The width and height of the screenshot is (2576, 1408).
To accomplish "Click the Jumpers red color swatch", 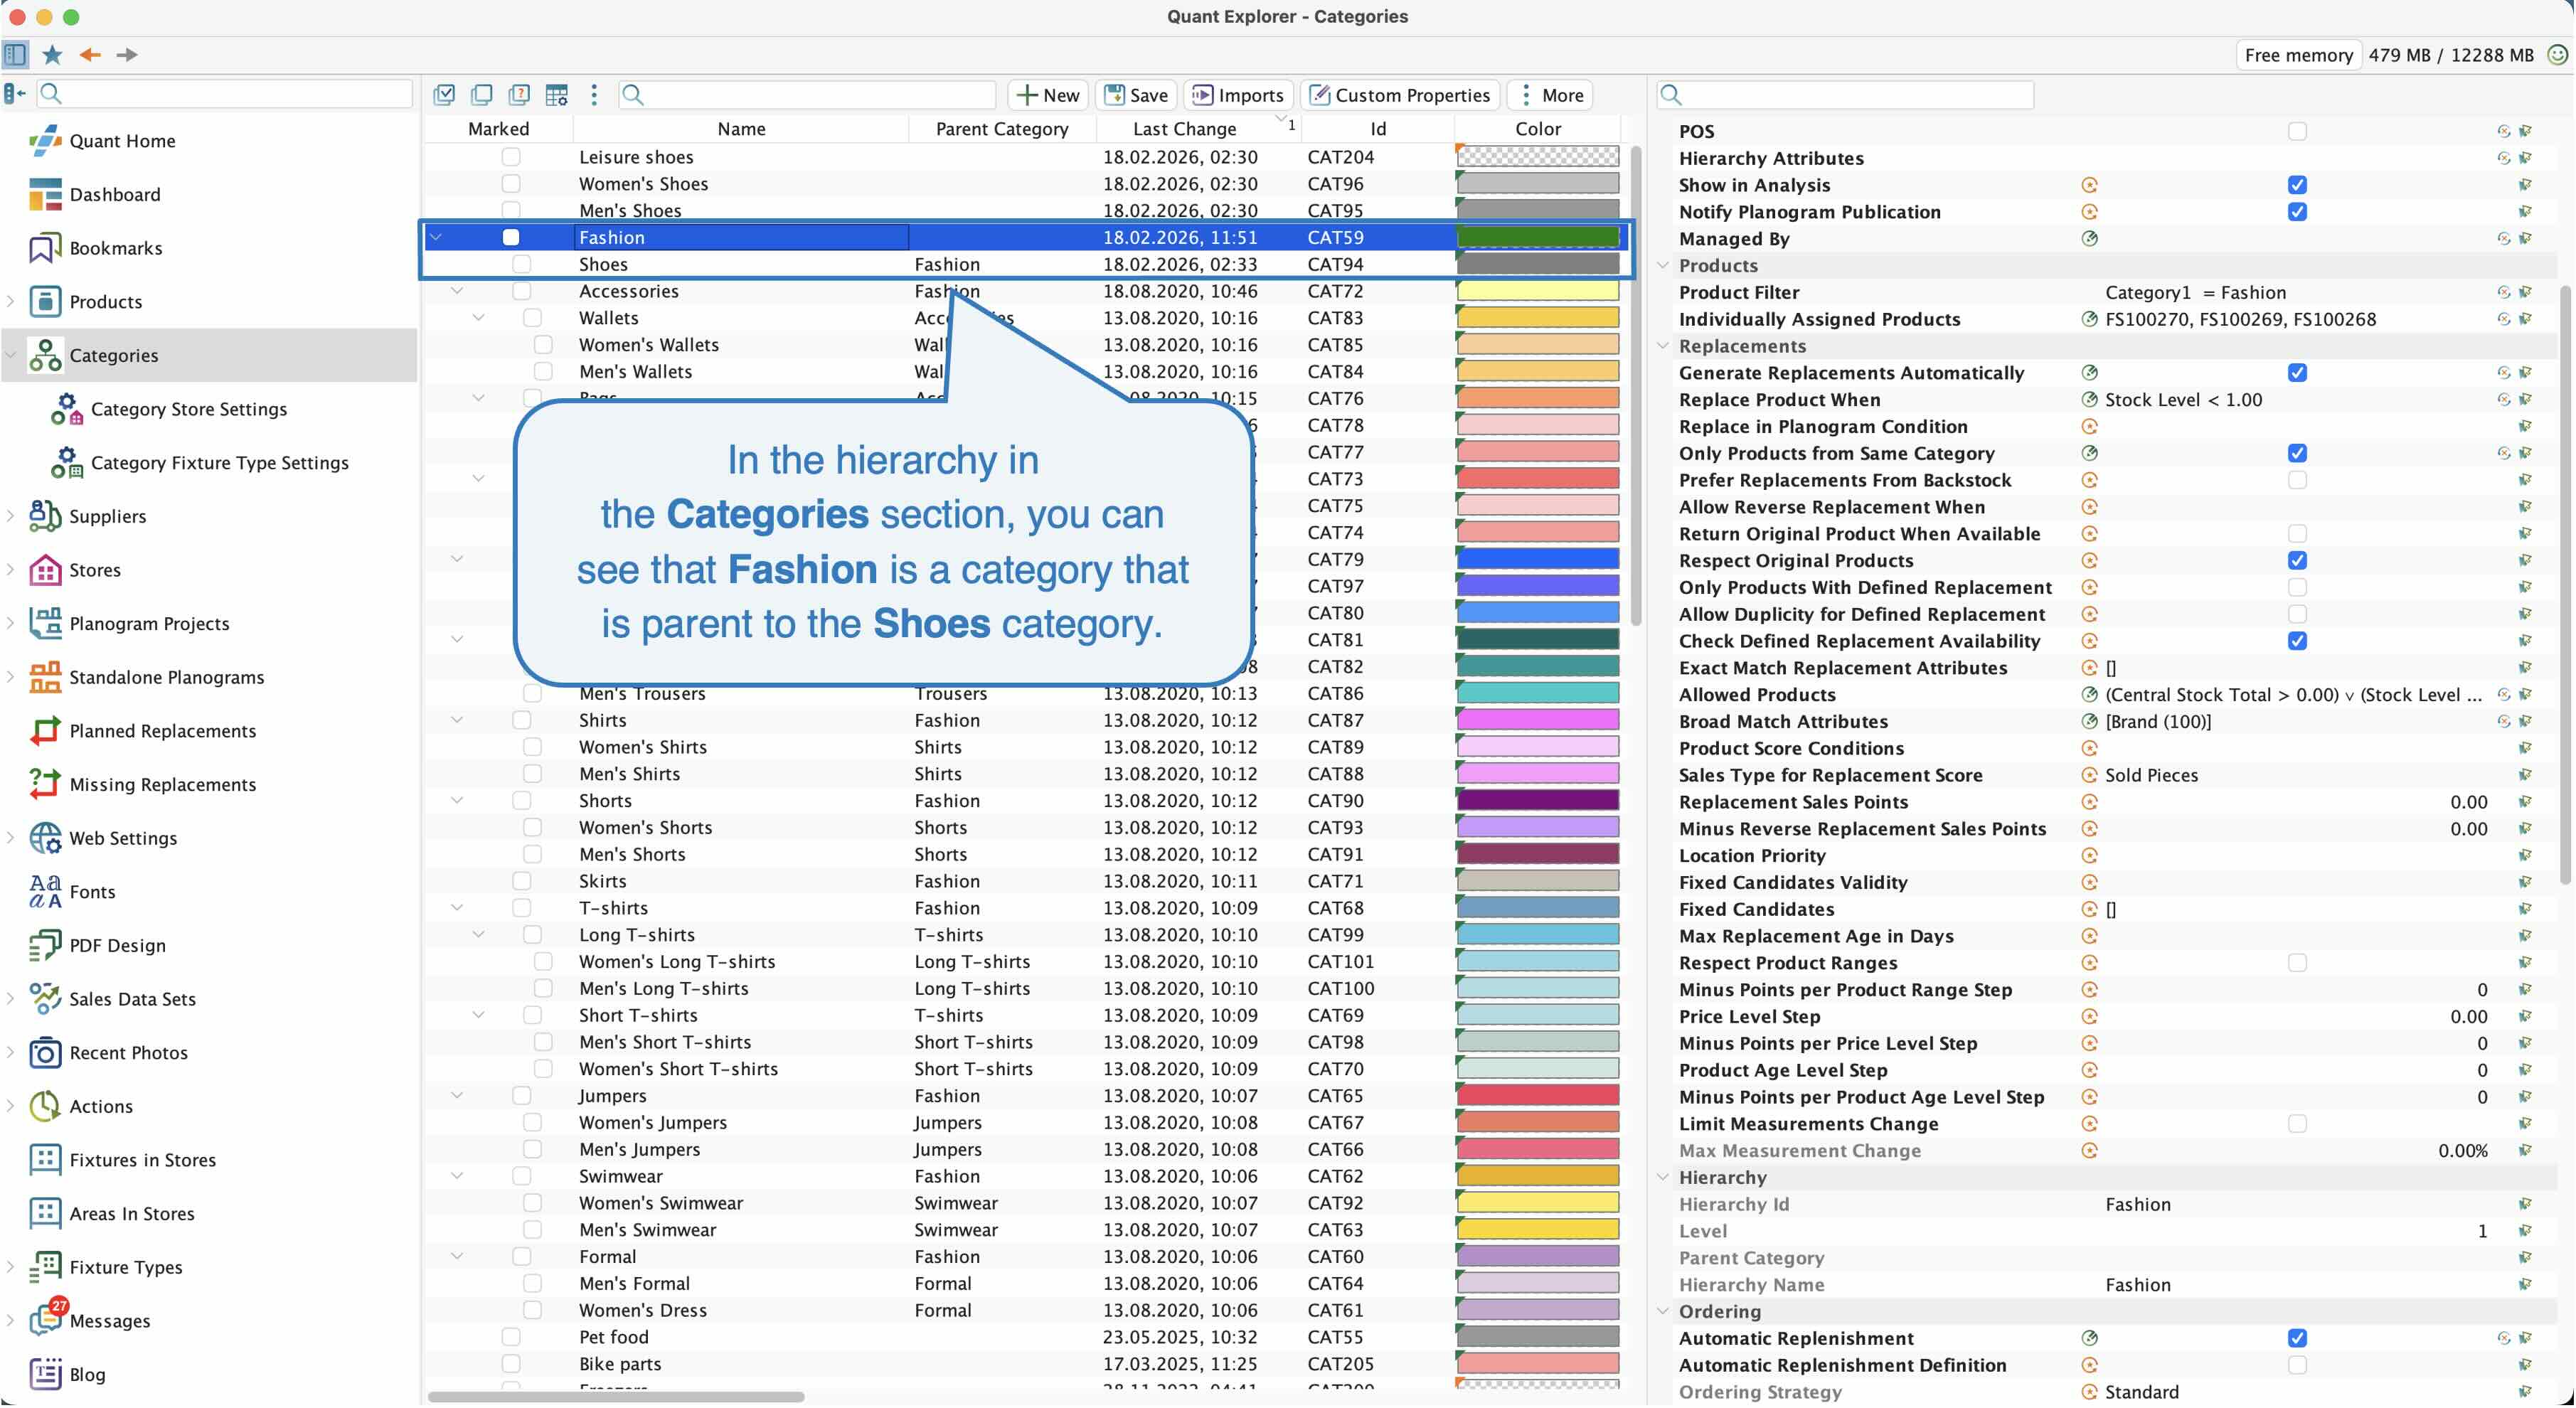I will click(x=1537, y=1096).
